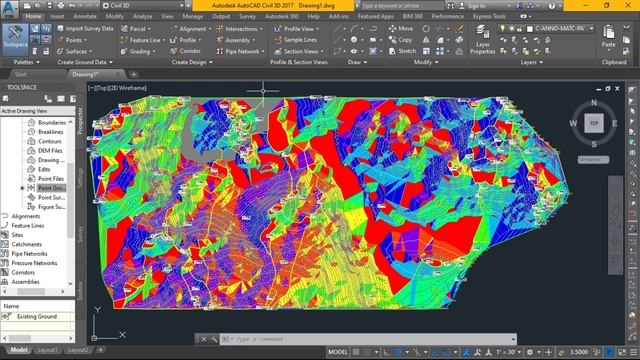Screen dimensions: 640x360
Task: Click the 2D Wireframe visual style label
Action: [x=127, y=88]
